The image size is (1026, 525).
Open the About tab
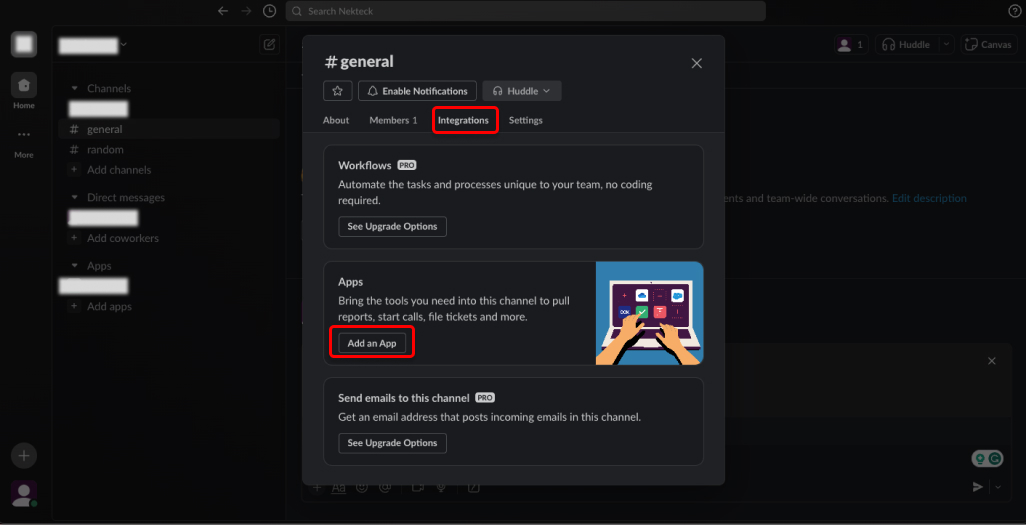(x=336, y=120)
